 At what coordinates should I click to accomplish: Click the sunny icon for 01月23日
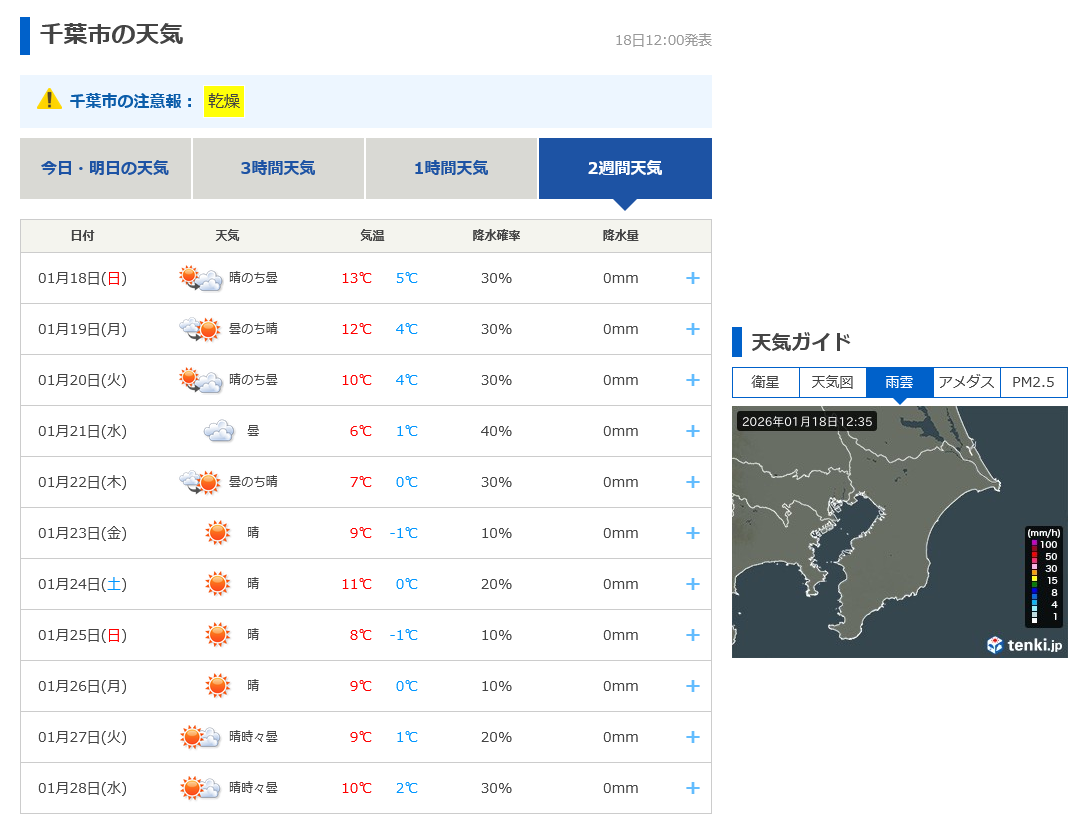point(218,533)
